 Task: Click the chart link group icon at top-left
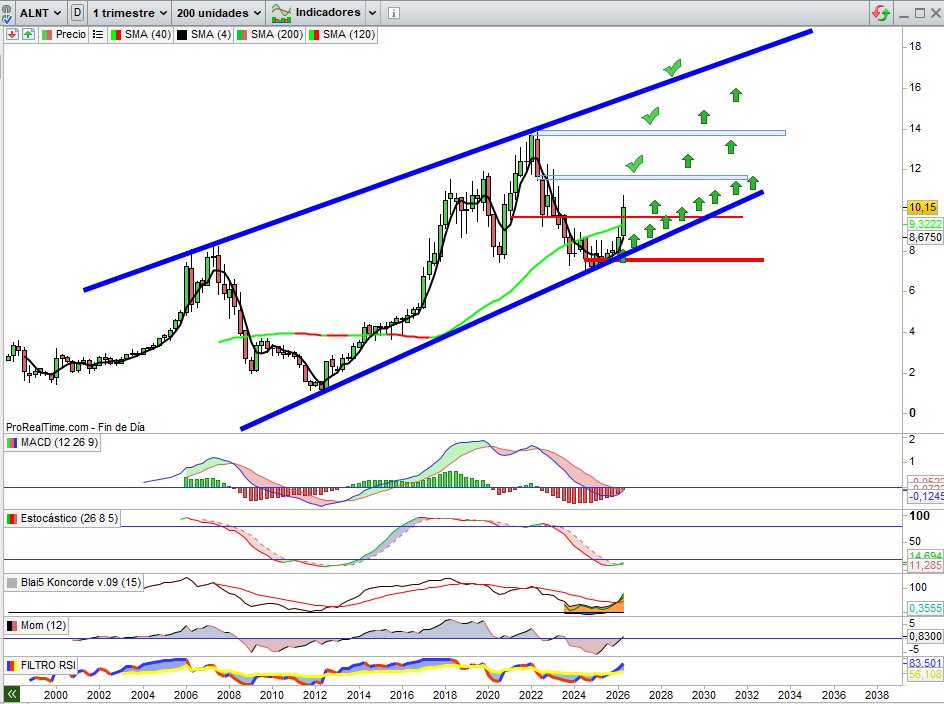click(x=7, y=12)
